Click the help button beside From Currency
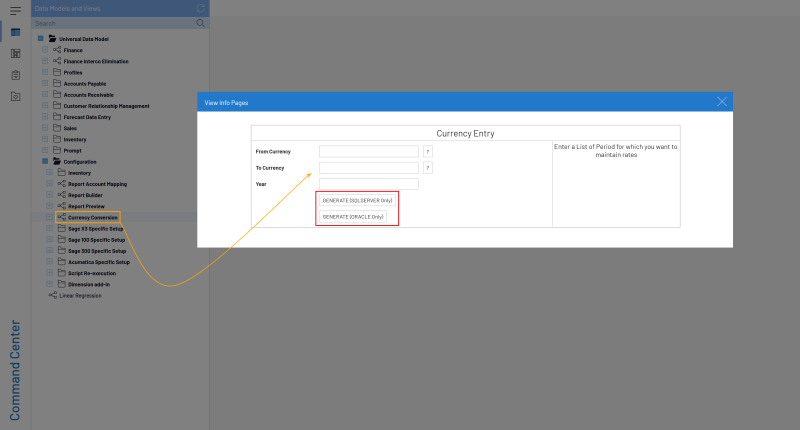Viewport: 800px width, 430px height. click(x=428, y=151)
